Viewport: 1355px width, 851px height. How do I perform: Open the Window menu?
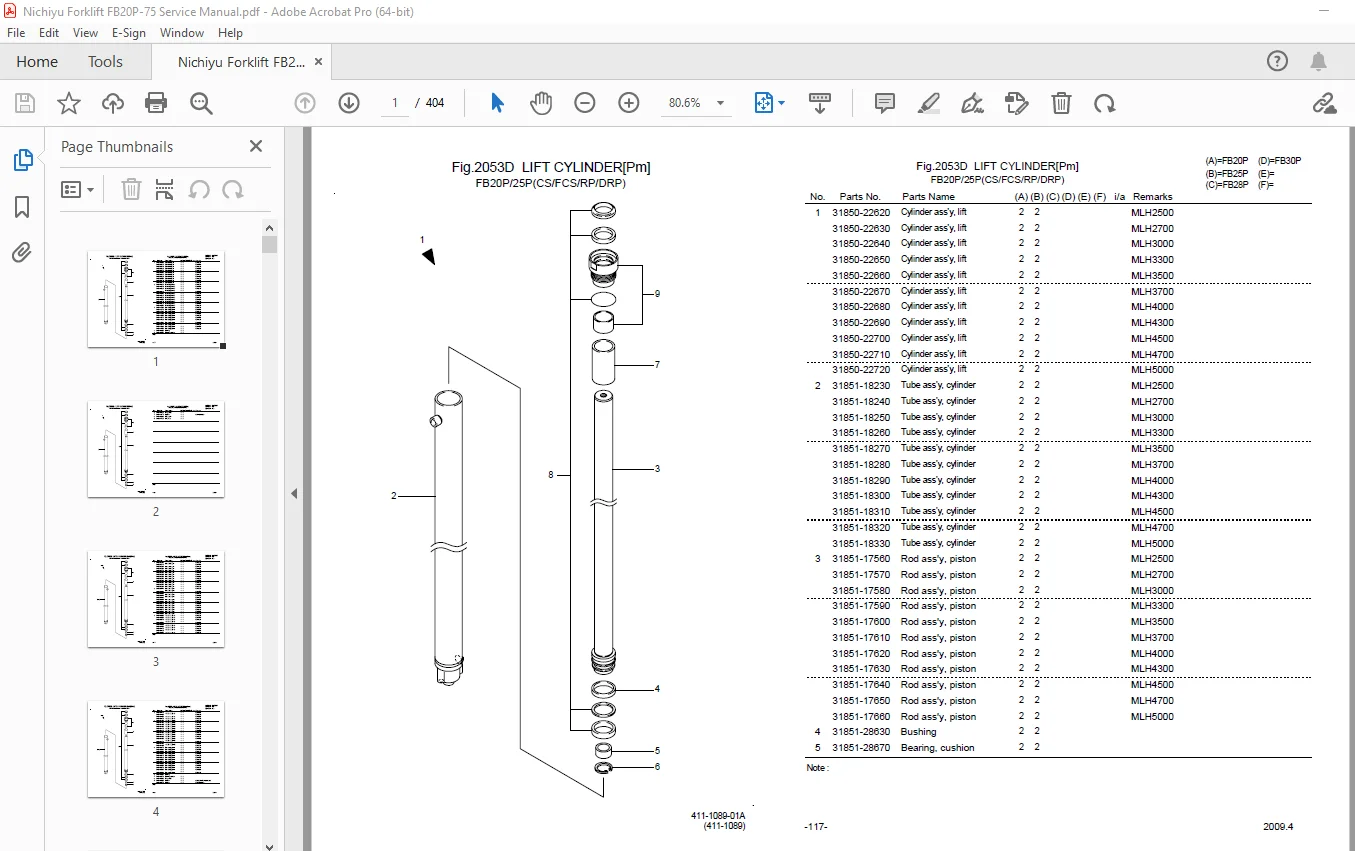click(182, 33)
